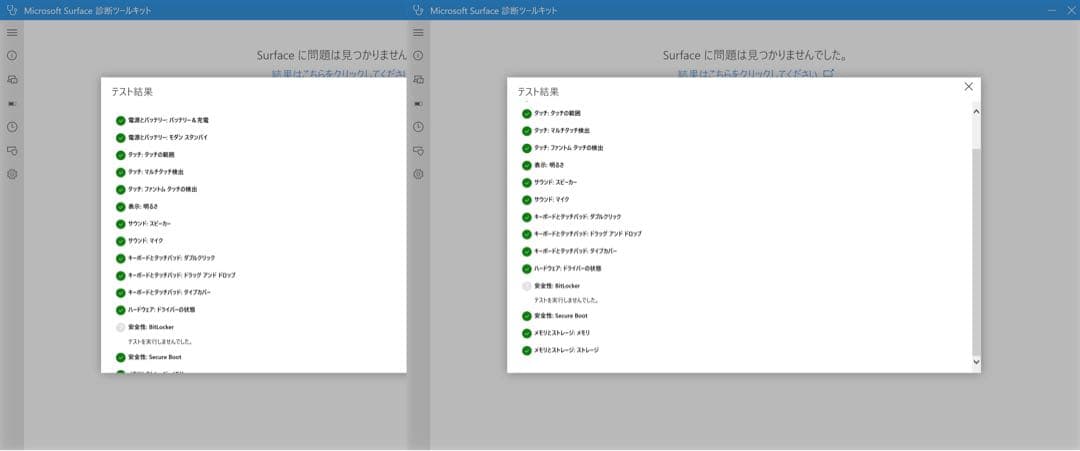Select キーボードとタッチパッド: ダブルクリック in right window
Viewport: 1080px width, 451px height.
[578, 217]
